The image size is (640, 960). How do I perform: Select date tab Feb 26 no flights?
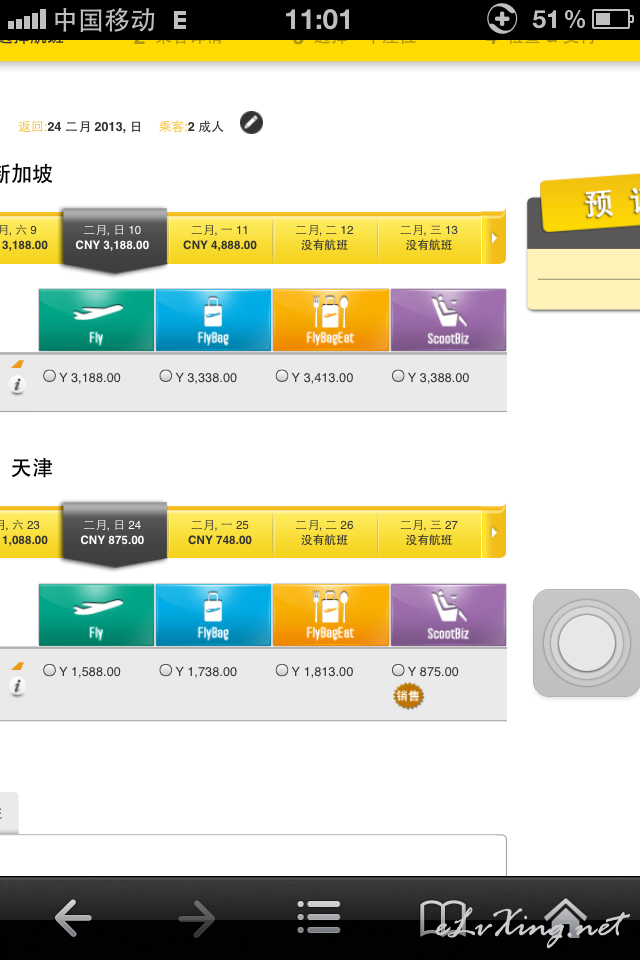325,532
